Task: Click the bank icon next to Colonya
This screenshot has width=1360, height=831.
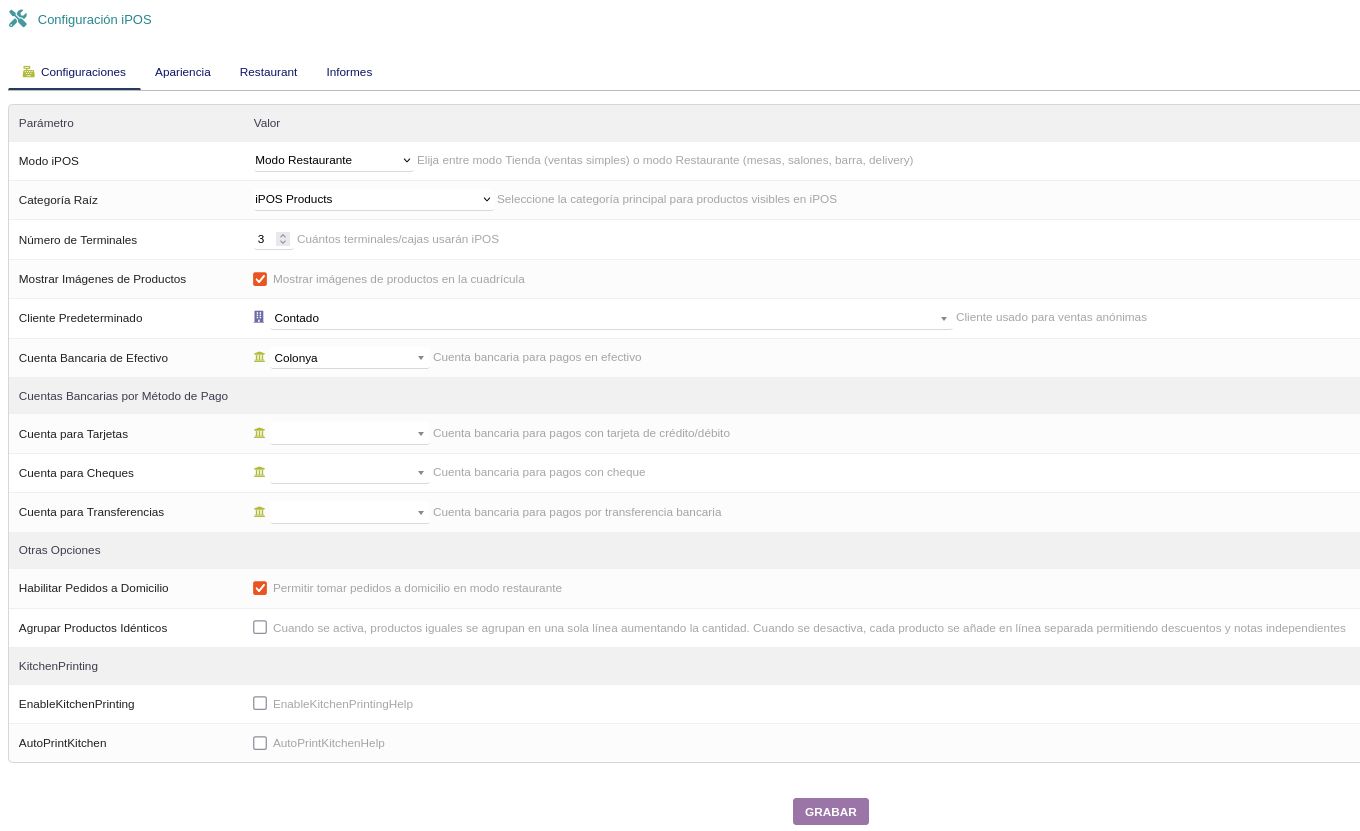Action: [260, 357]
